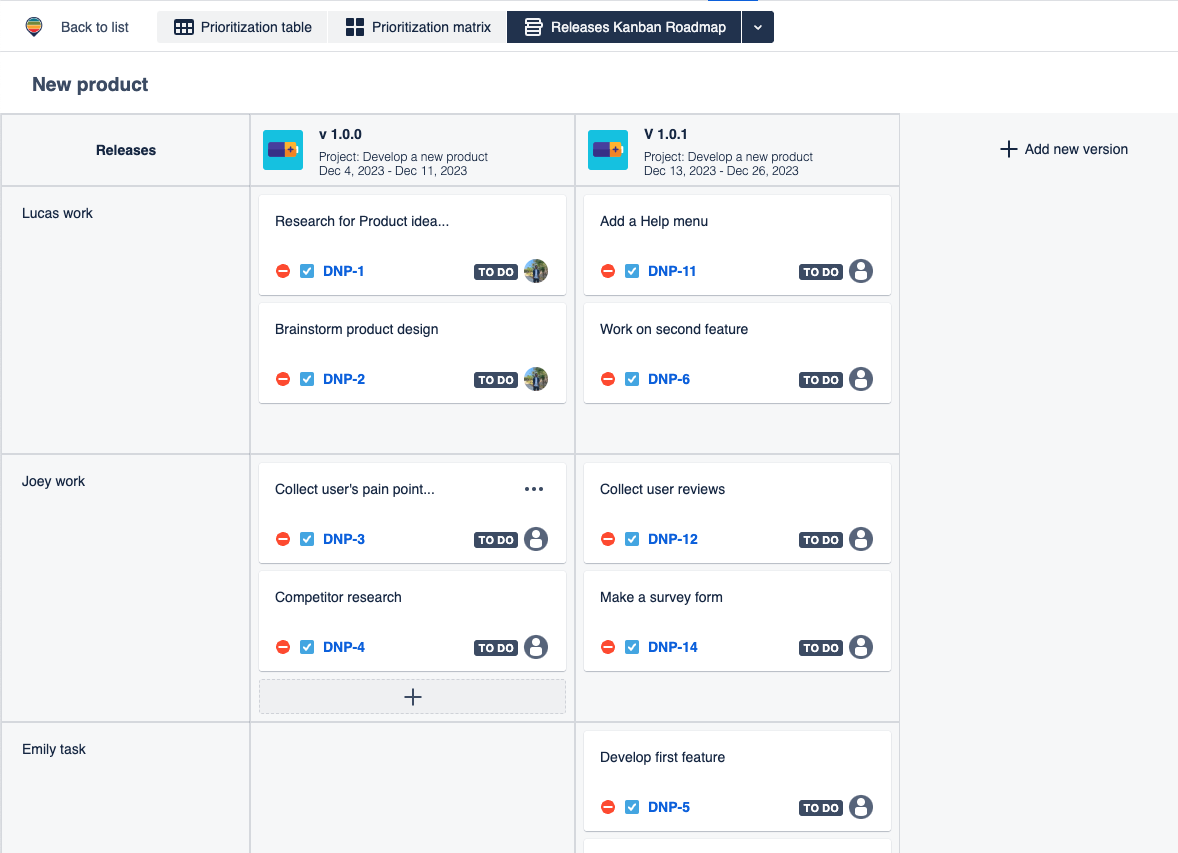Viewport: 1178px width, 853px height.
Task: Click the v 1.0.0 release battery icon
Action: pyautogui.click(x=283, y=150)
